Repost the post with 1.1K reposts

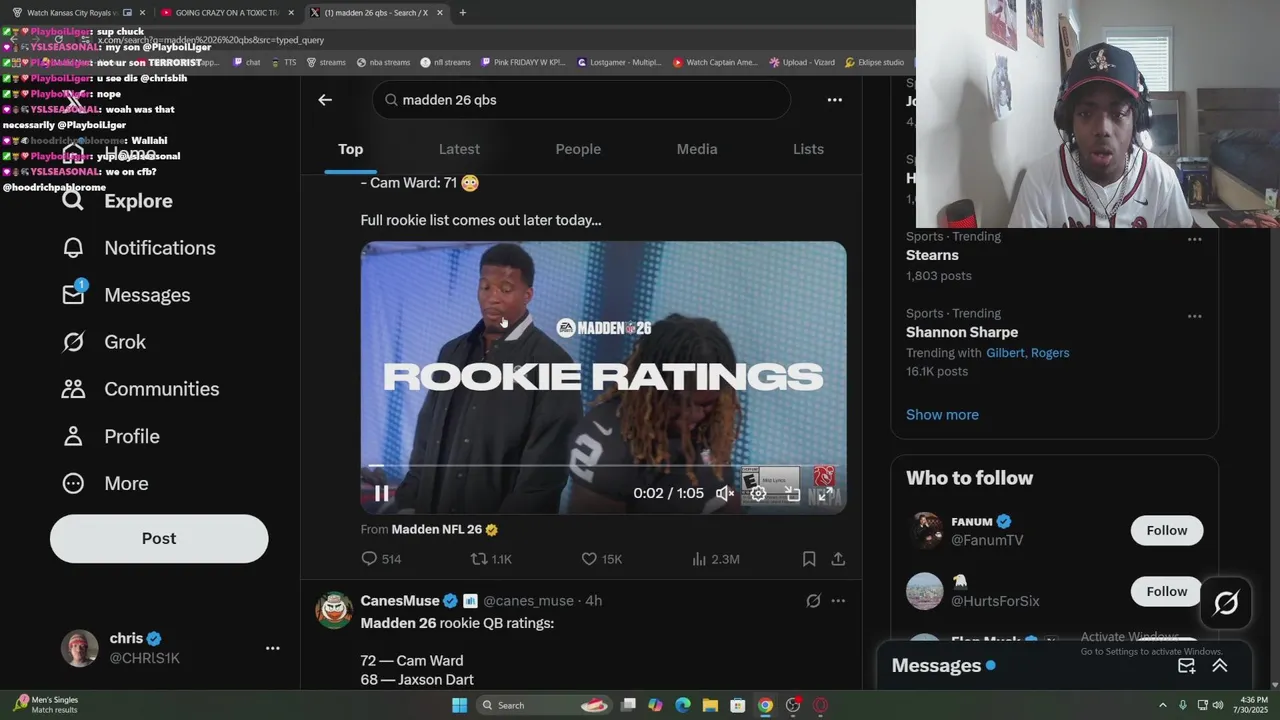pyautogui.click(x=491, y=559)
